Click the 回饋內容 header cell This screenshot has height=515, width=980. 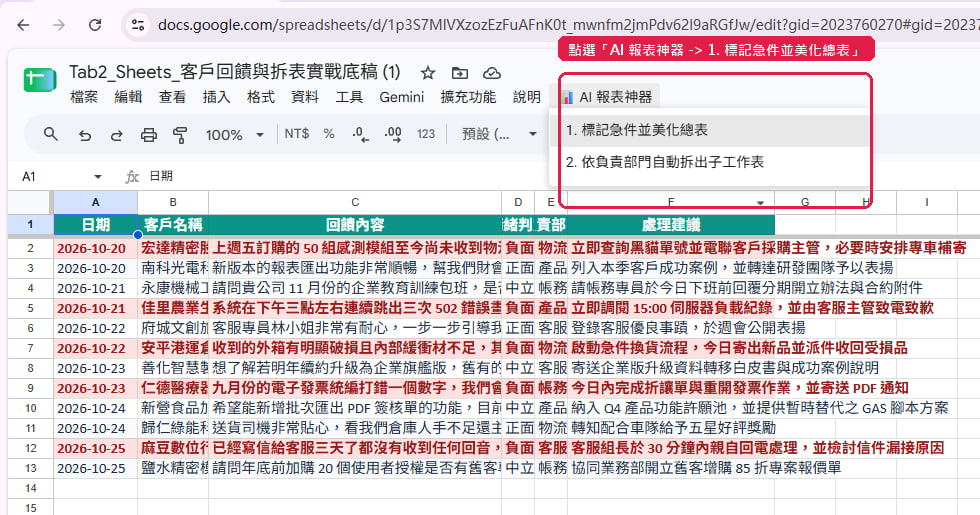355,225
